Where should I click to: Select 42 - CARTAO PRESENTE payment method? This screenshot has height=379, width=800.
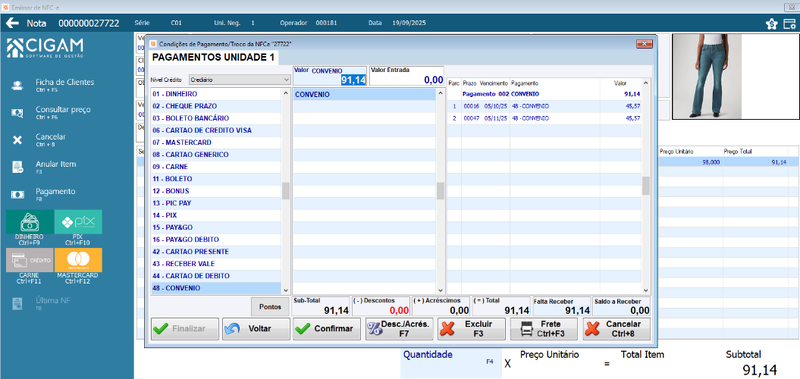[x=216, y=252]
